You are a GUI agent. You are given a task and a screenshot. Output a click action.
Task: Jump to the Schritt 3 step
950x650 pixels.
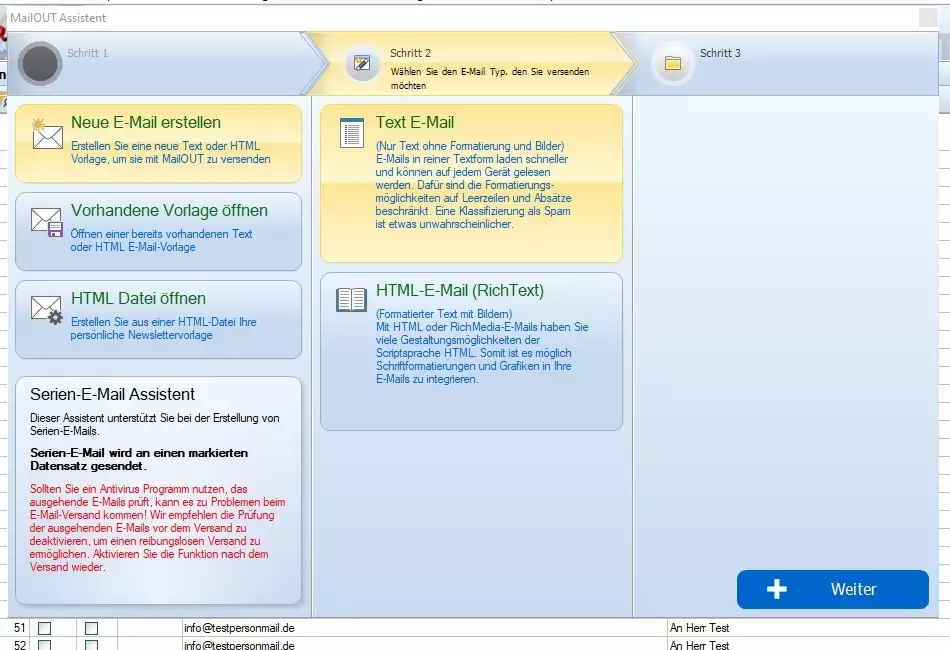[x=782, y=63]
